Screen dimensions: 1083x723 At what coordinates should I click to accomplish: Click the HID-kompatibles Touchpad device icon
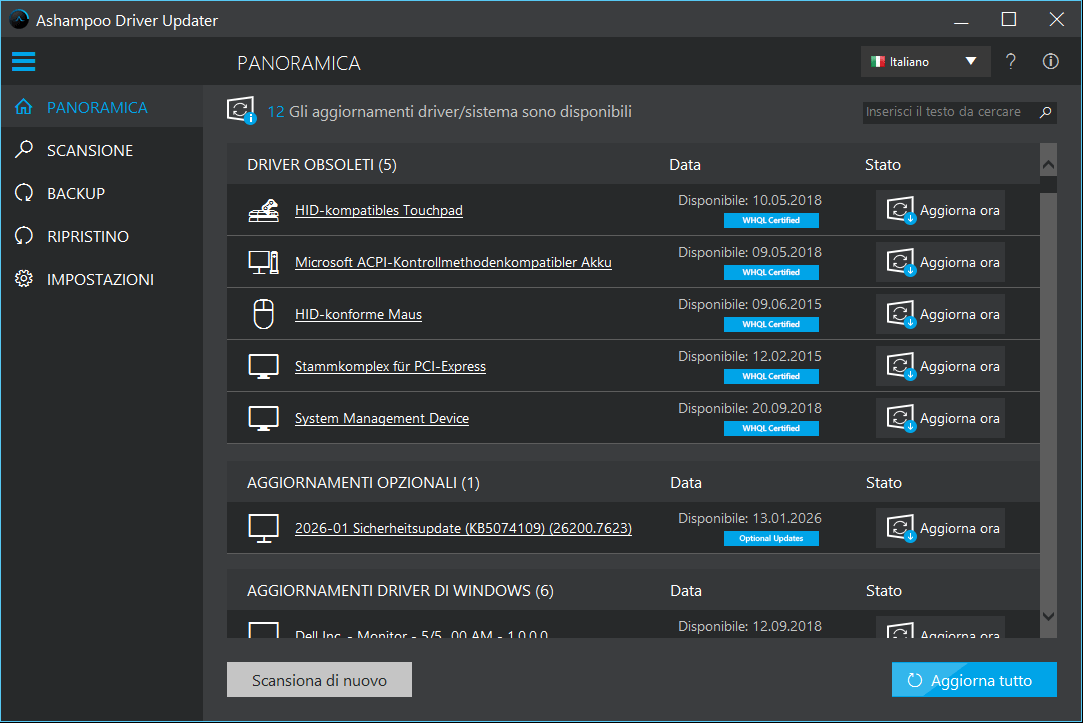[263, 211]
